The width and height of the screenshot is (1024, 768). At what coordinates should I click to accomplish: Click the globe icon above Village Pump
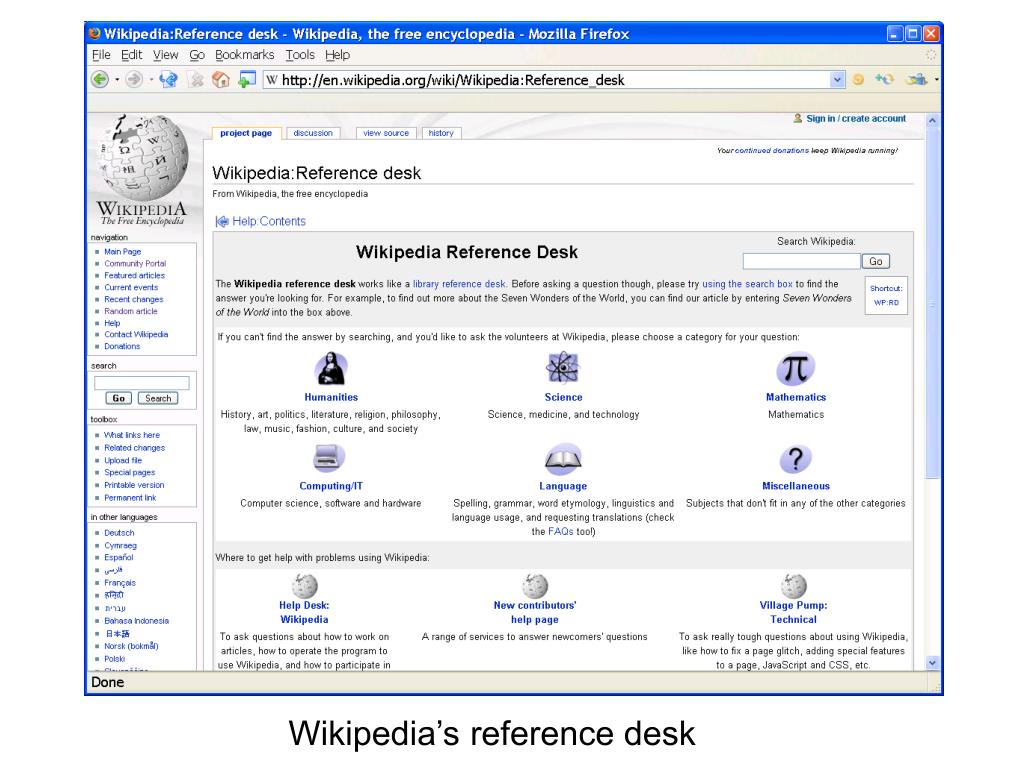coord(793,586)
